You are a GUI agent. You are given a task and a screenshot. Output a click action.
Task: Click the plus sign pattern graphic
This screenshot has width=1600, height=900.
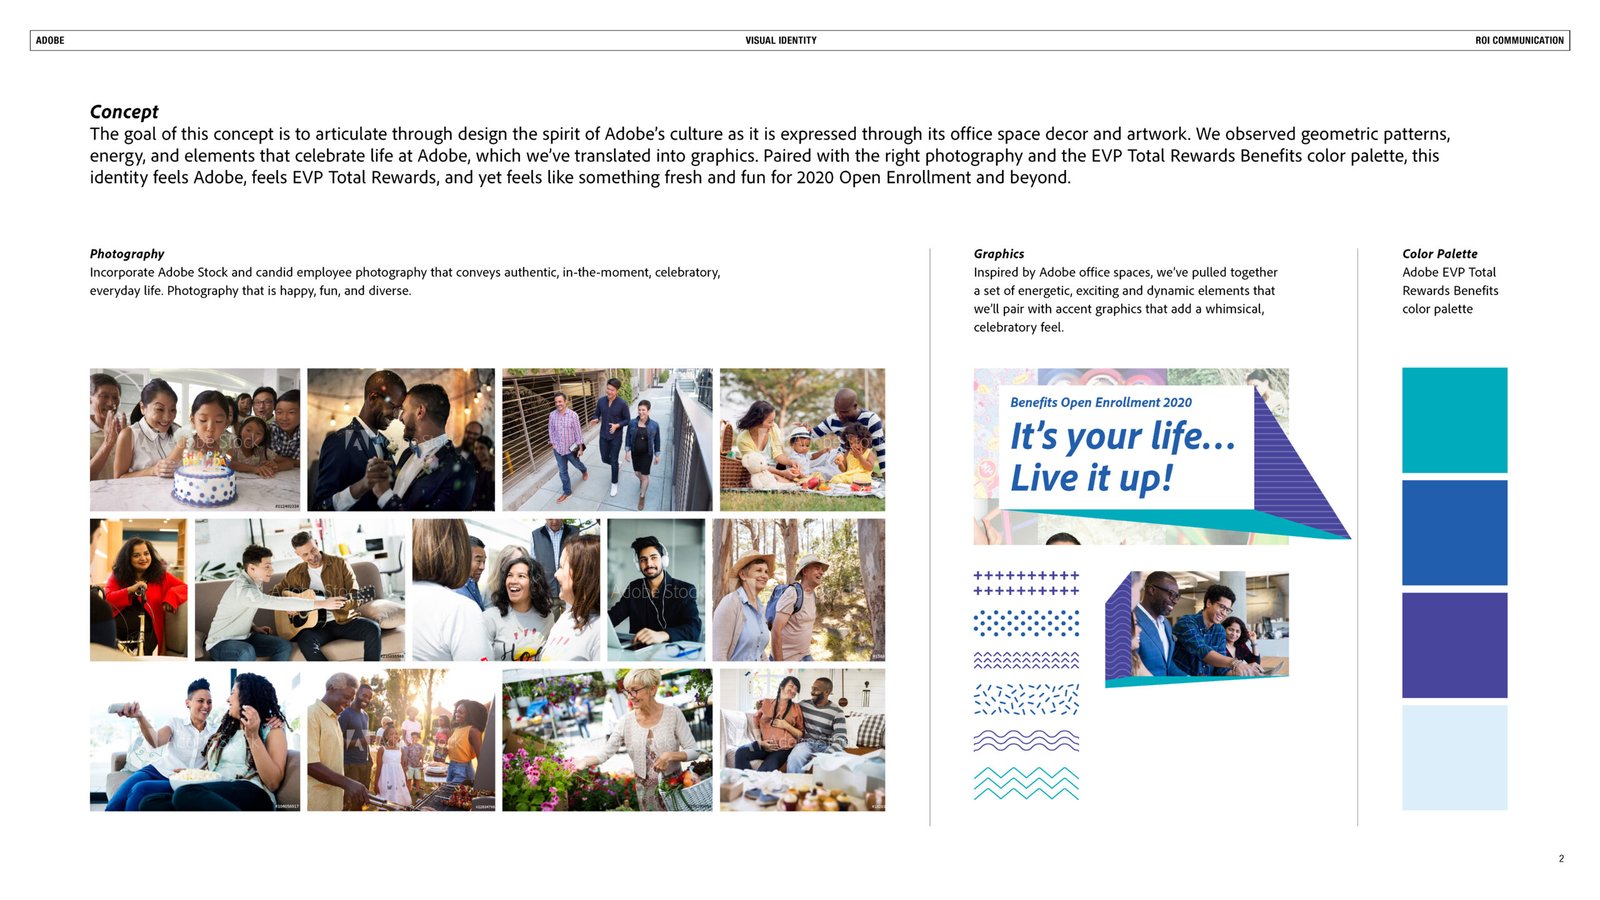pyautogui.click(x=1026, y=583)
